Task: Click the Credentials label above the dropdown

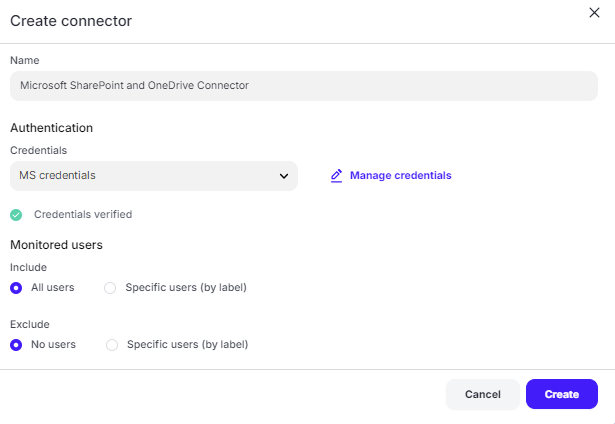Action: [x=39, y=150]
